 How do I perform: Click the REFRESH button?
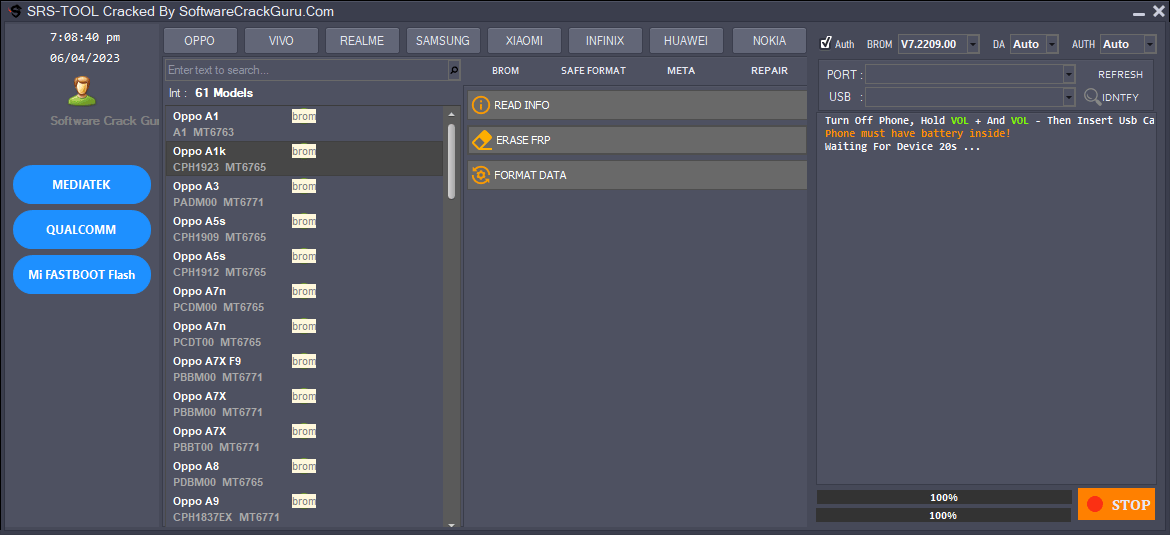(1120, 75)
